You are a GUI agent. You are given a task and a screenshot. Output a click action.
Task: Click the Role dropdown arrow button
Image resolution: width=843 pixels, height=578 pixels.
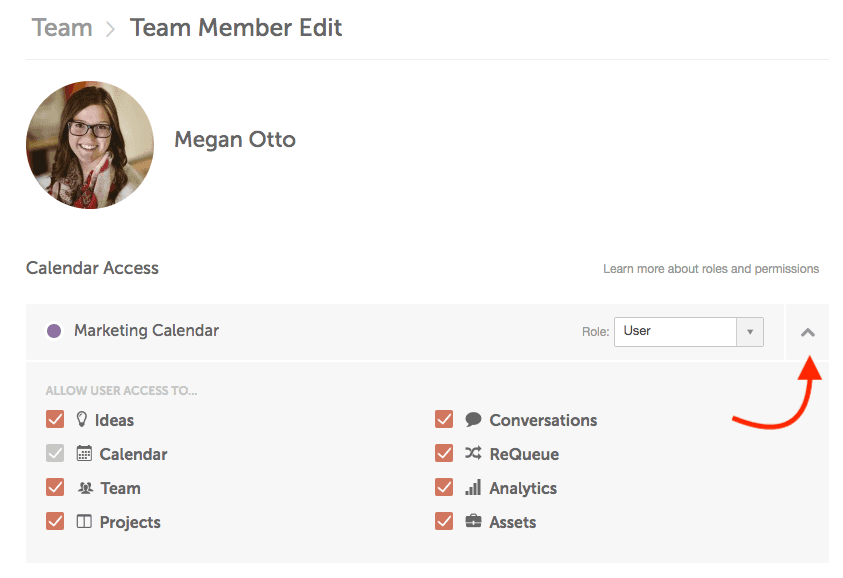(x=750, y=331)
